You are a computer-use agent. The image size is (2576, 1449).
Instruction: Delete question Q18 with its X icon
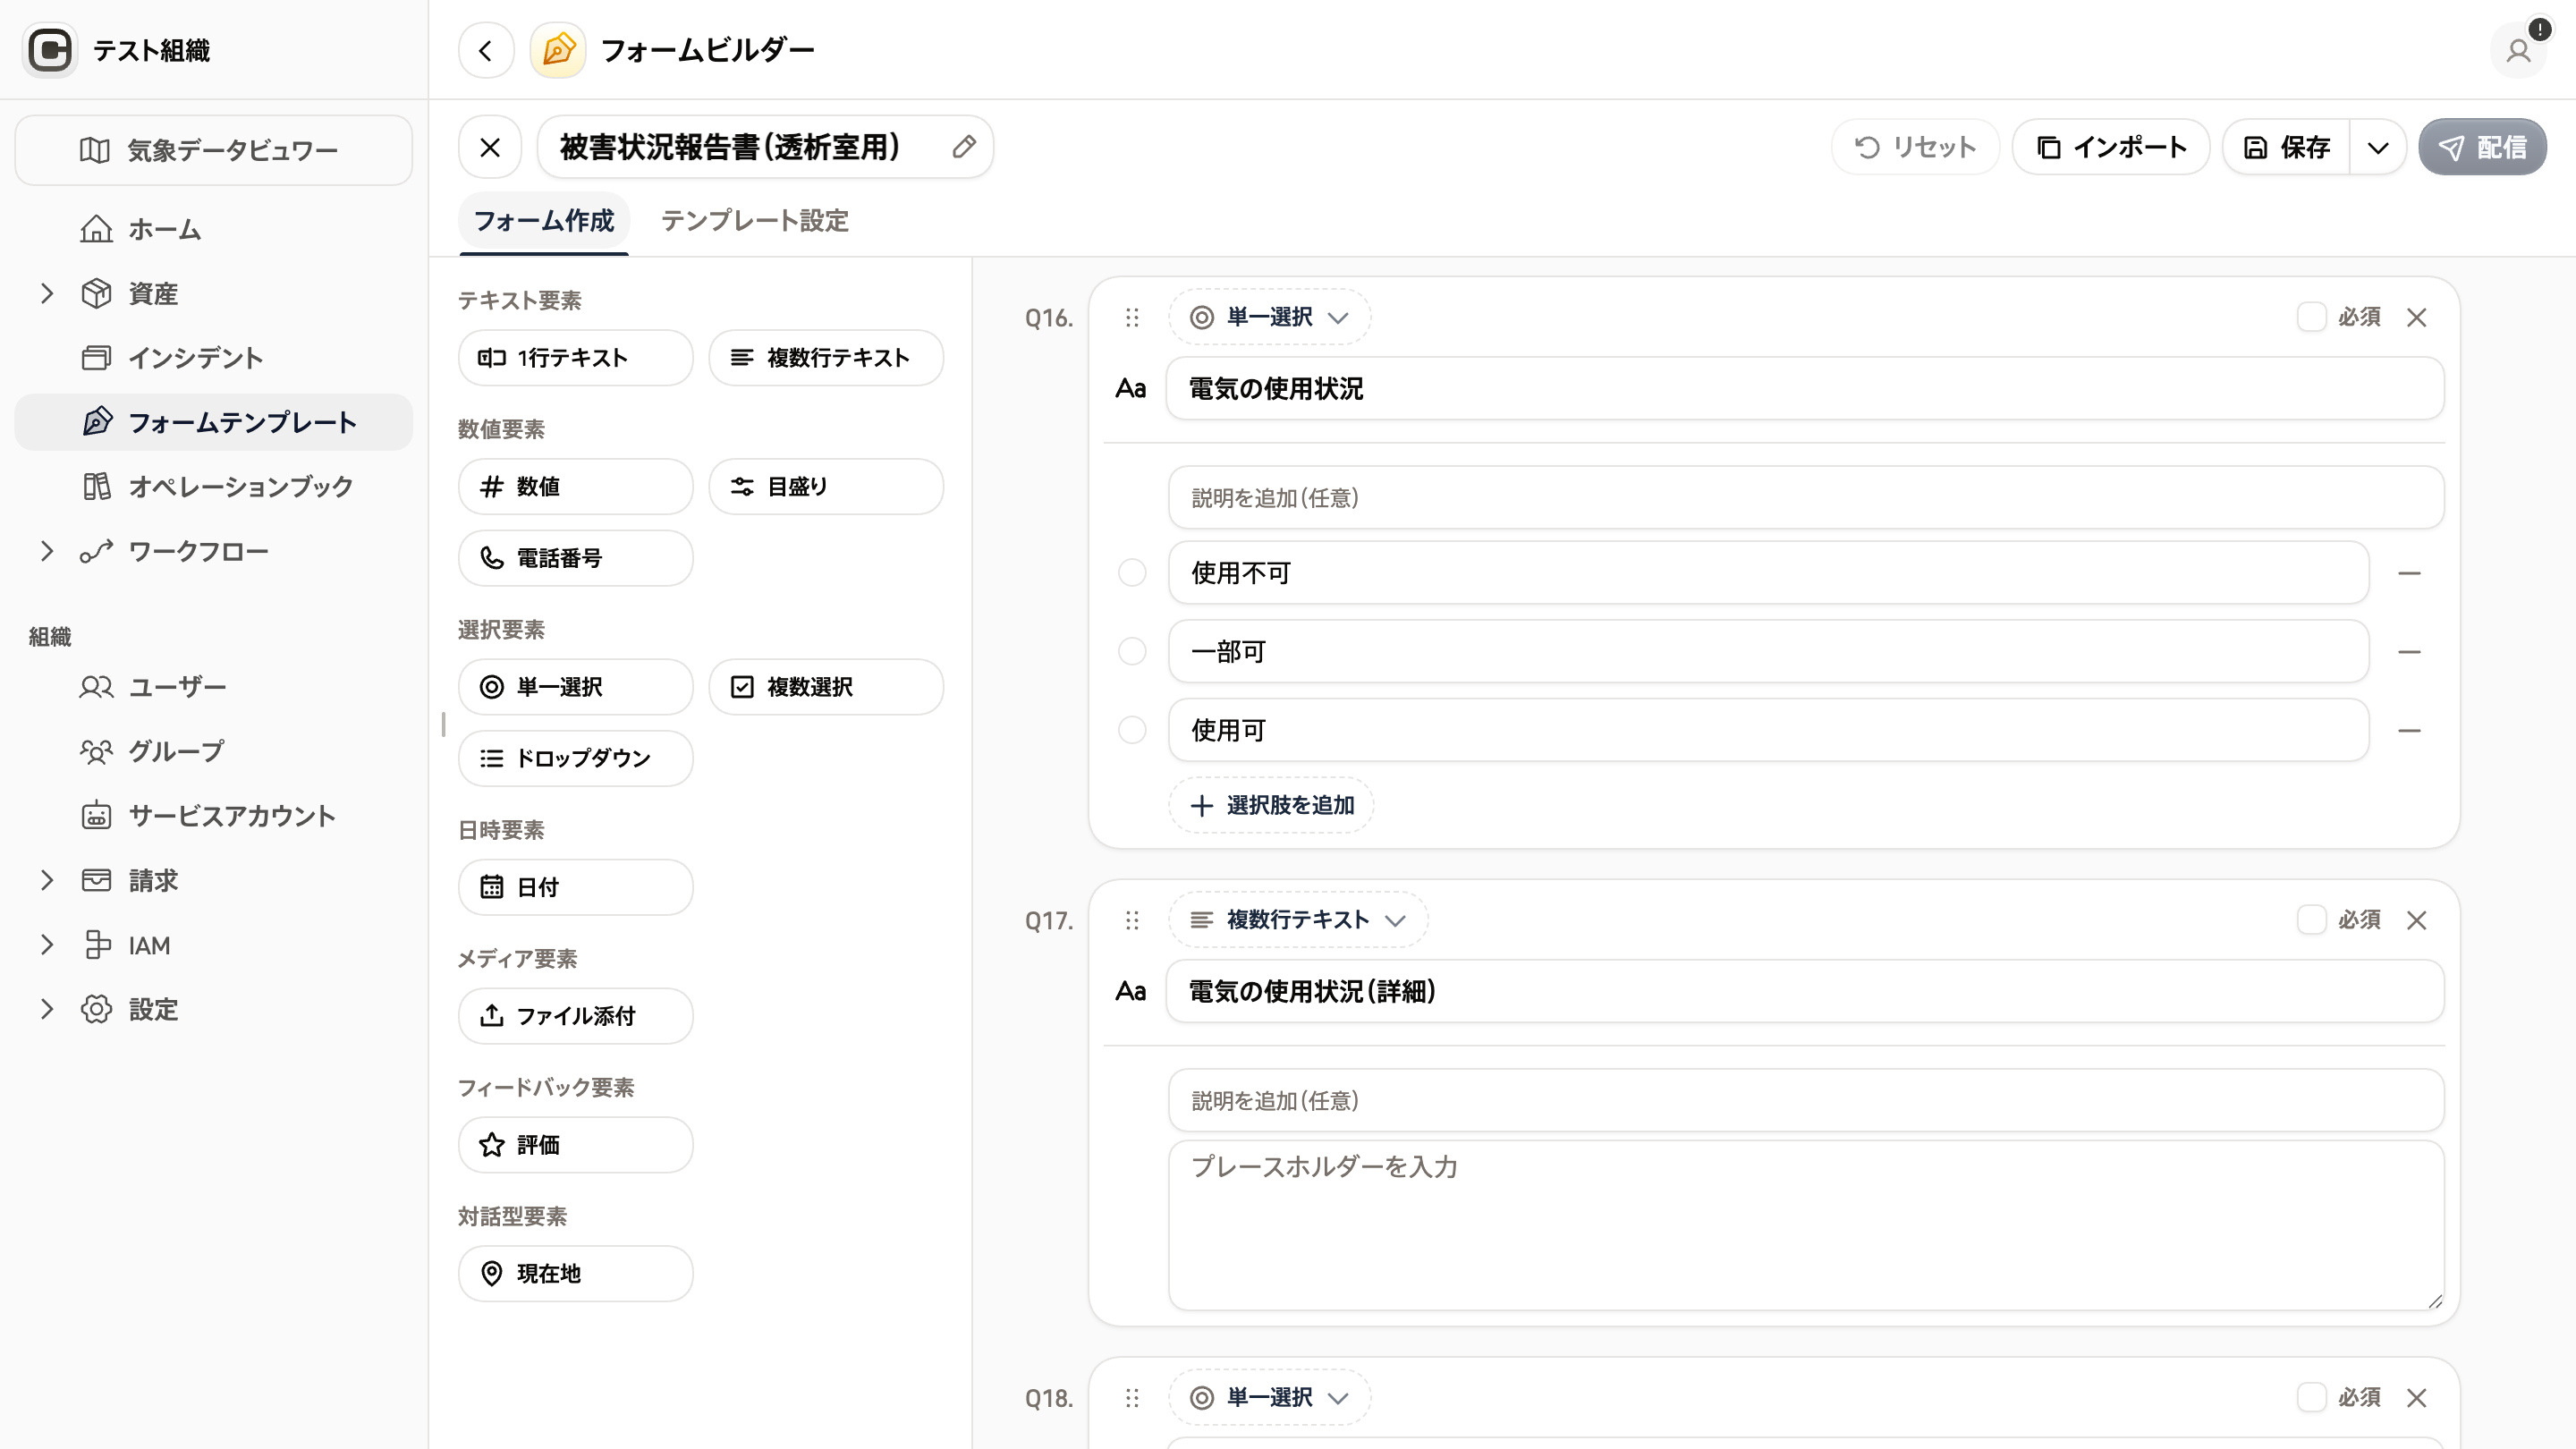click(2417, 1398)
